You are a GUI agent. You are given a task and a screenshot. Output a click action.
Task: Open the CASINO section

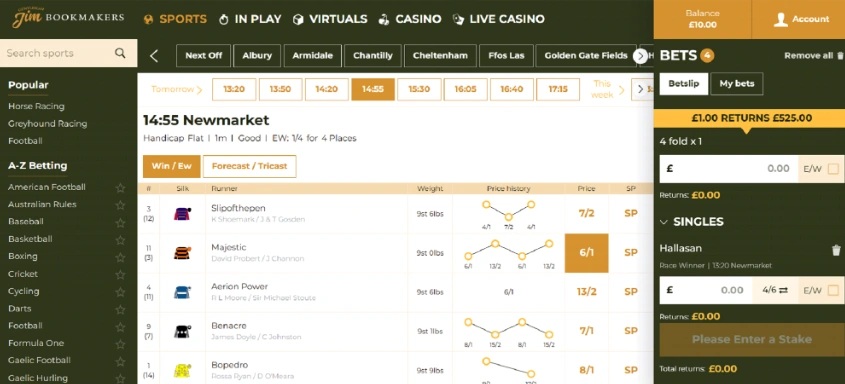410,19
